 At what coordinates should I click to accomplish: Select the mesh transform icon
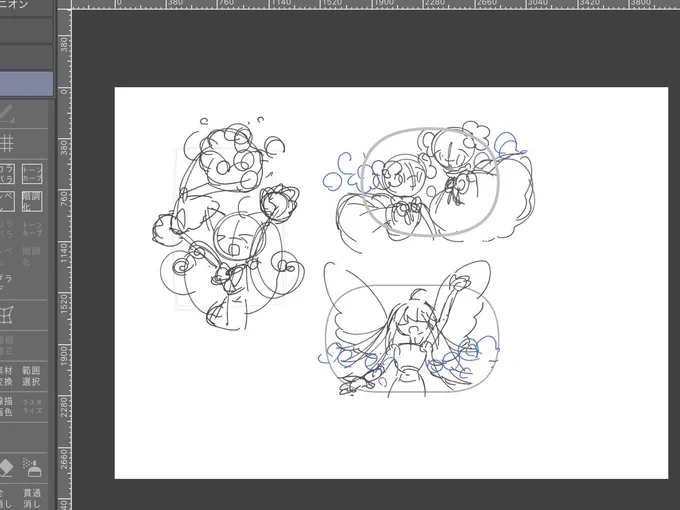pos(6,315)
